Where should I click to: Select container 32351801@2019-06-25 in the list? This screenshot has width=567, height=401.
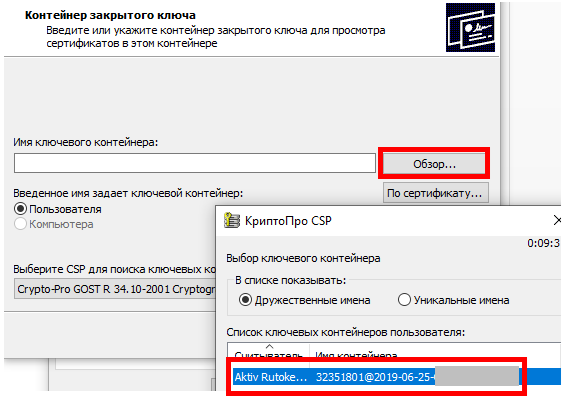tap(375, 377)
